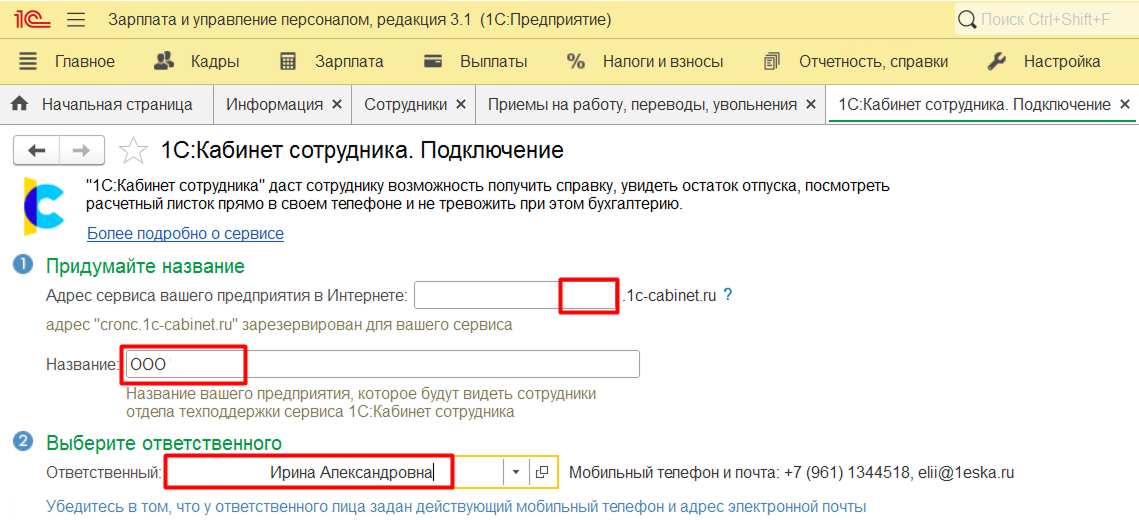Click the Выплаты card icon
Screen dimensions: 1139x520
[434, 61]
